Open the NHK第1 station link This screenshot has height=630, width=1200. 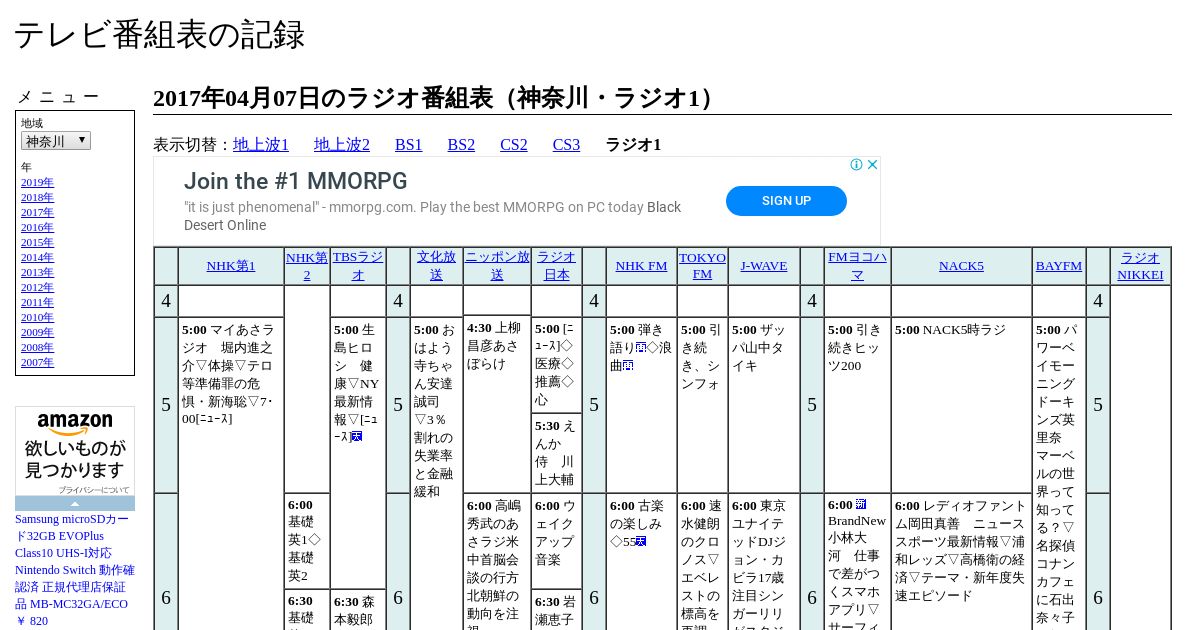coord(231,266)
